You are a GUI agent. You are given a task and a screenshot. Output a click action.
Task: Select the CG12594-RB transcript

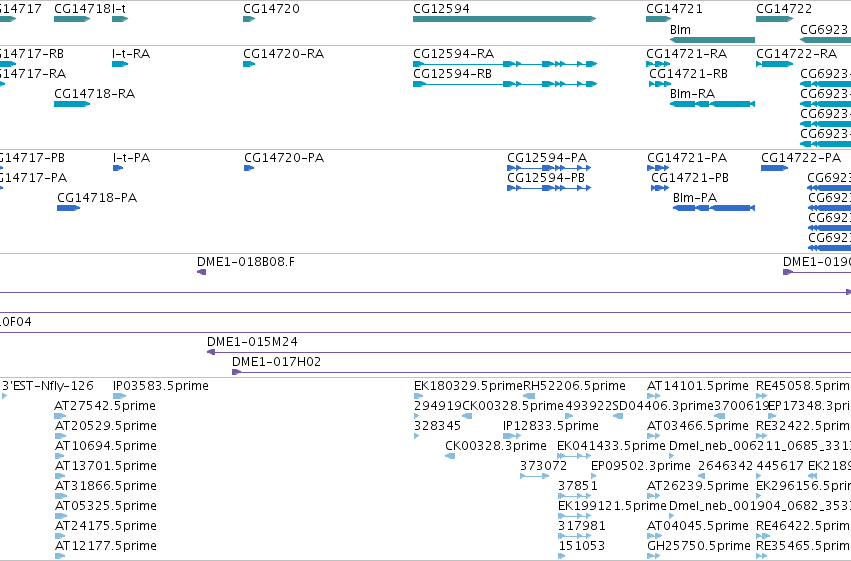pyautogui.click(x=505, y=84)
